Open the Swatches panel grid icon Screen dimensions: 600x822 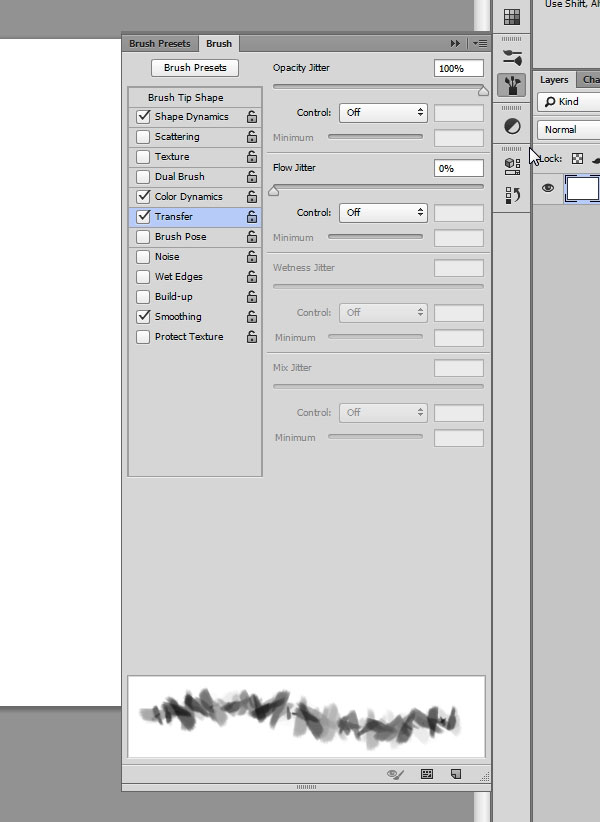click(511, 17)
